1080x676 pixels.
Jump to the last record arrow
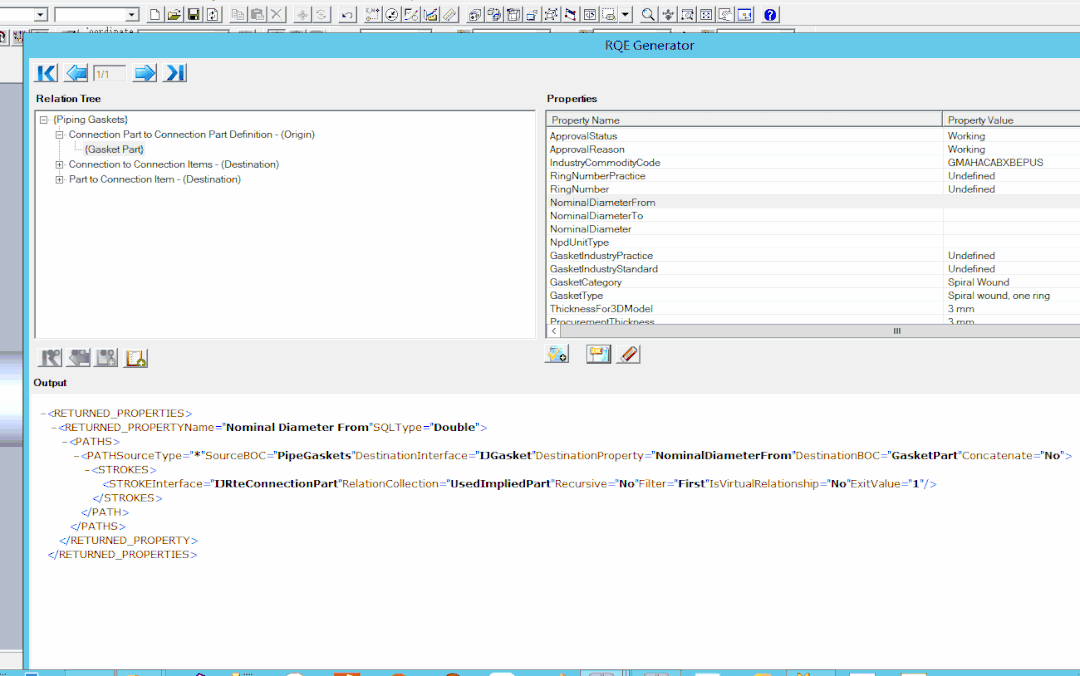[174, 73]
